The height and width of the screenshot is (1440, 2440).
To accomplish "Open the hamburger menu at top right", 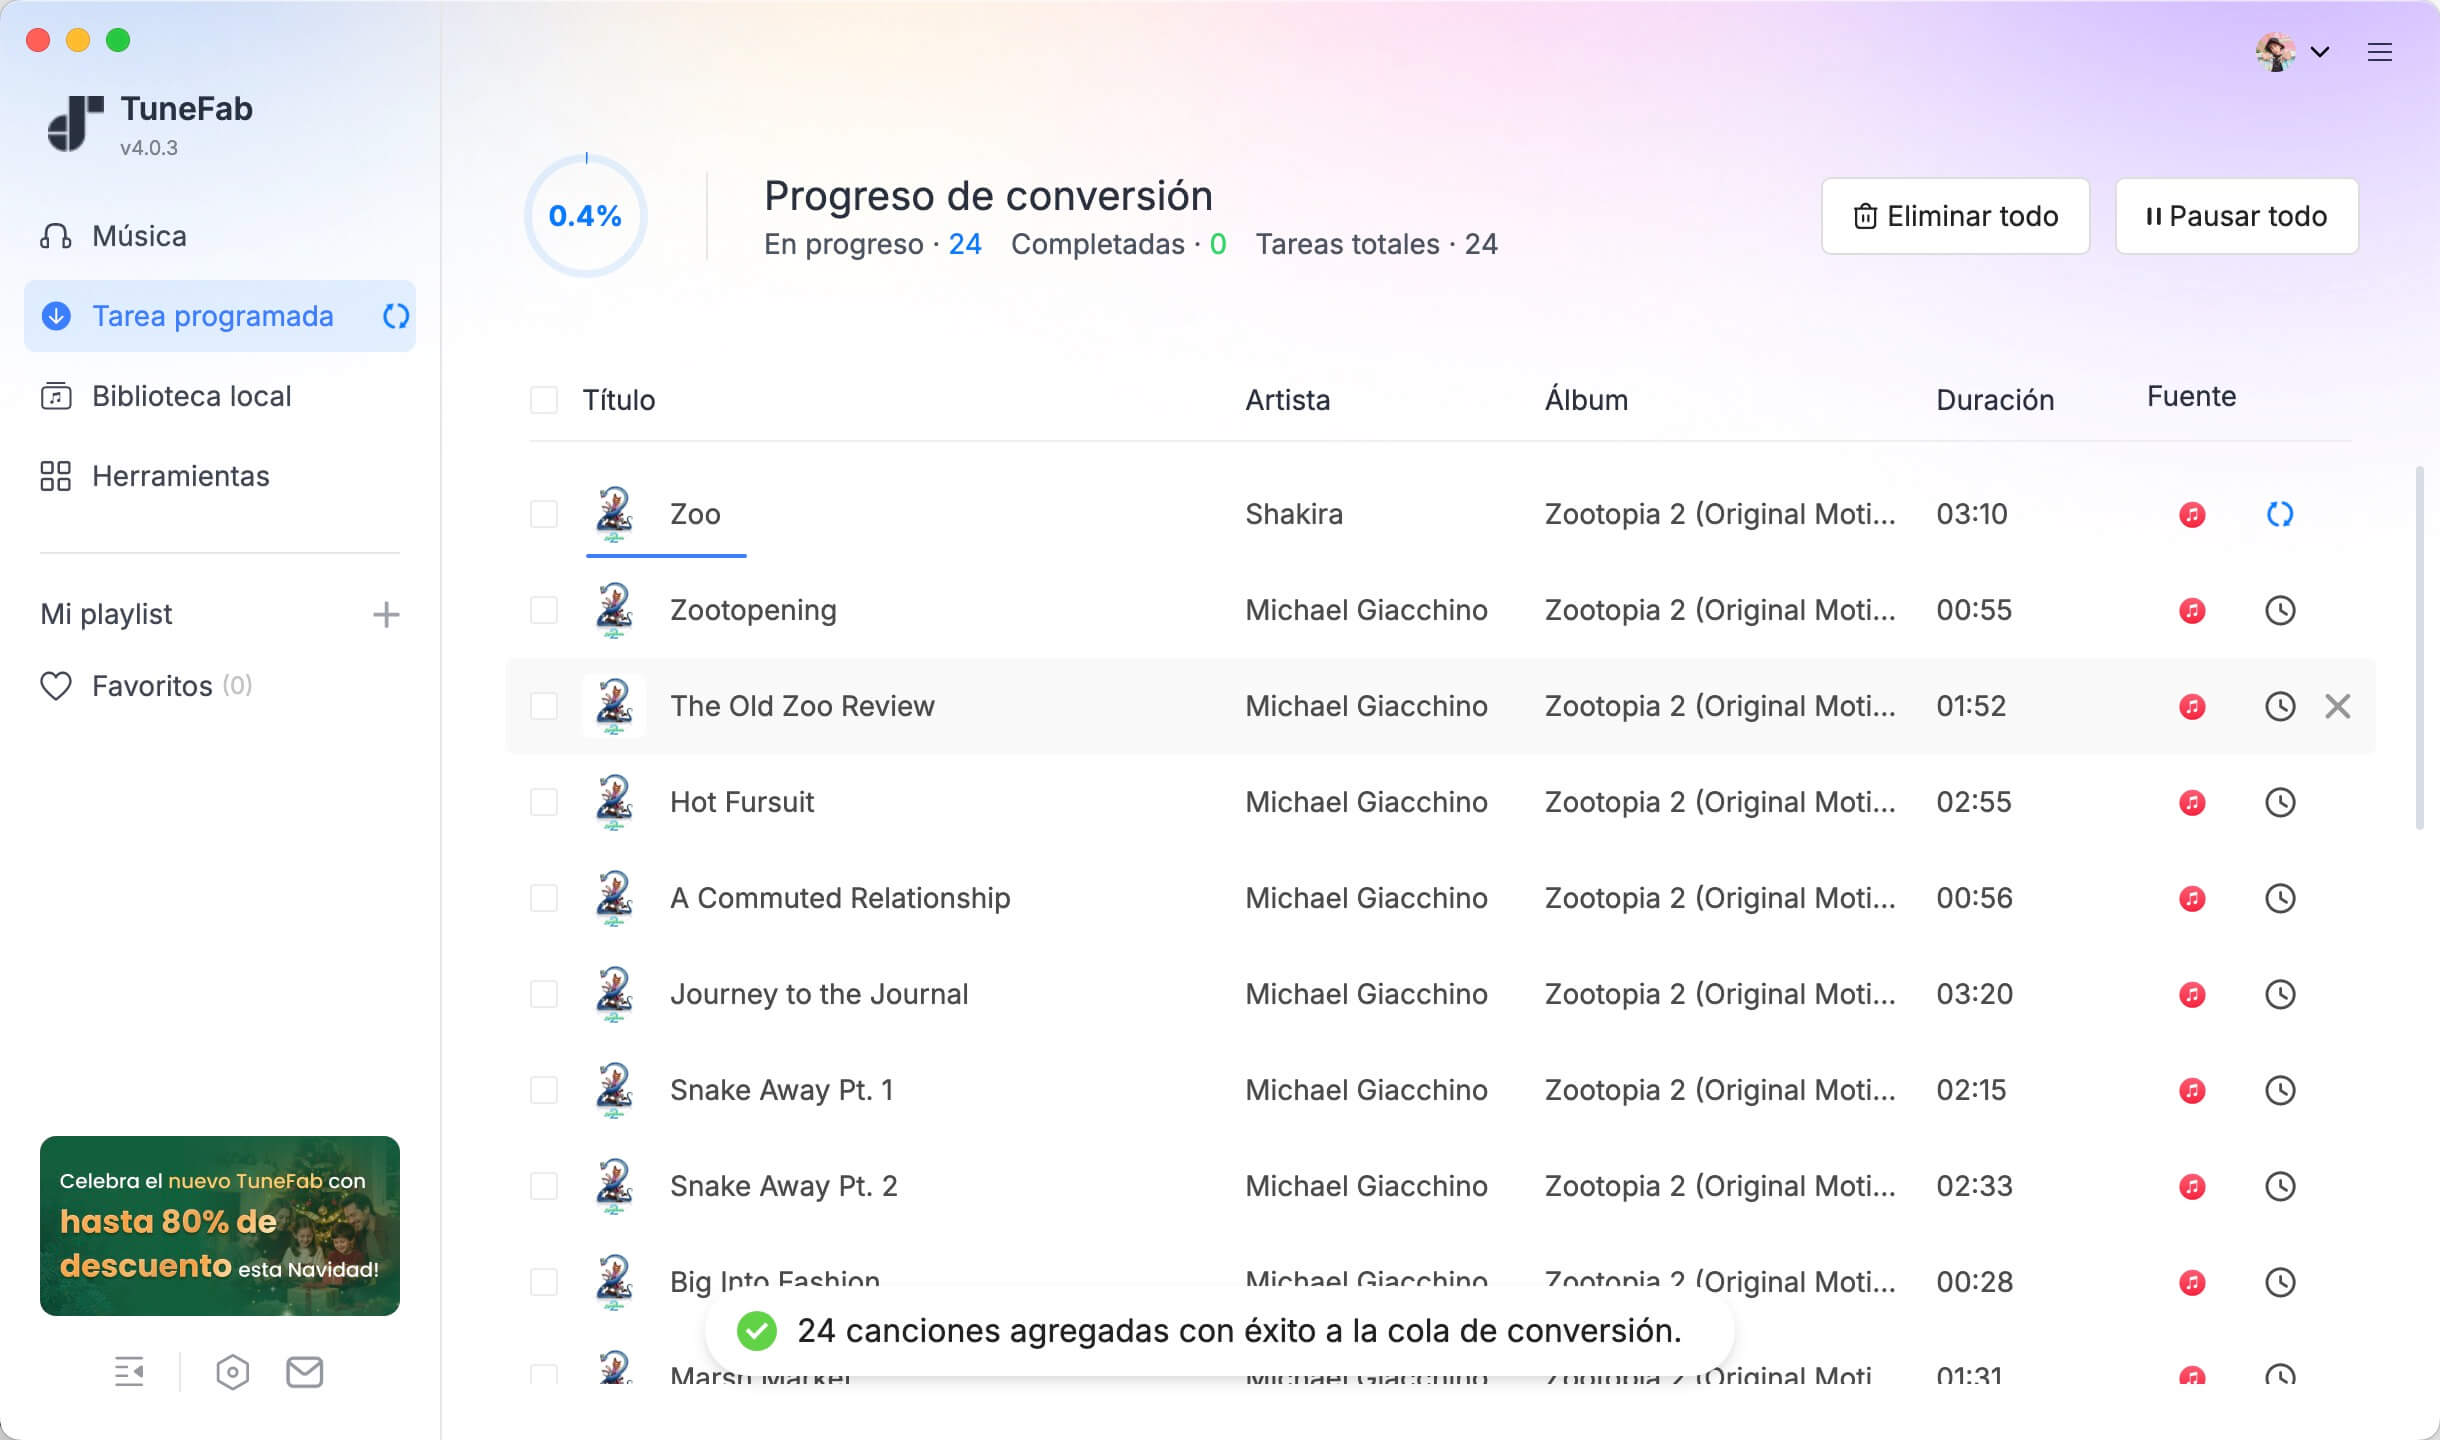I will tap(2379, 52).
